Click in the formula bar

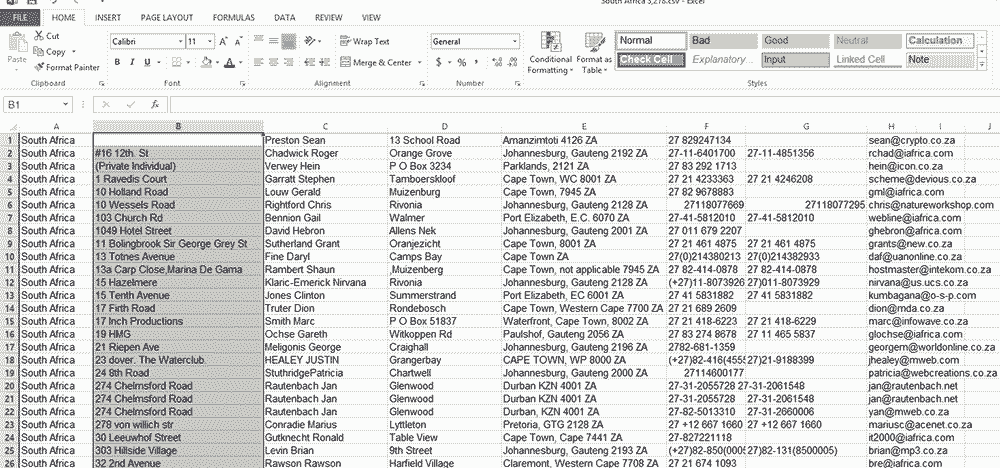point(584,105)
